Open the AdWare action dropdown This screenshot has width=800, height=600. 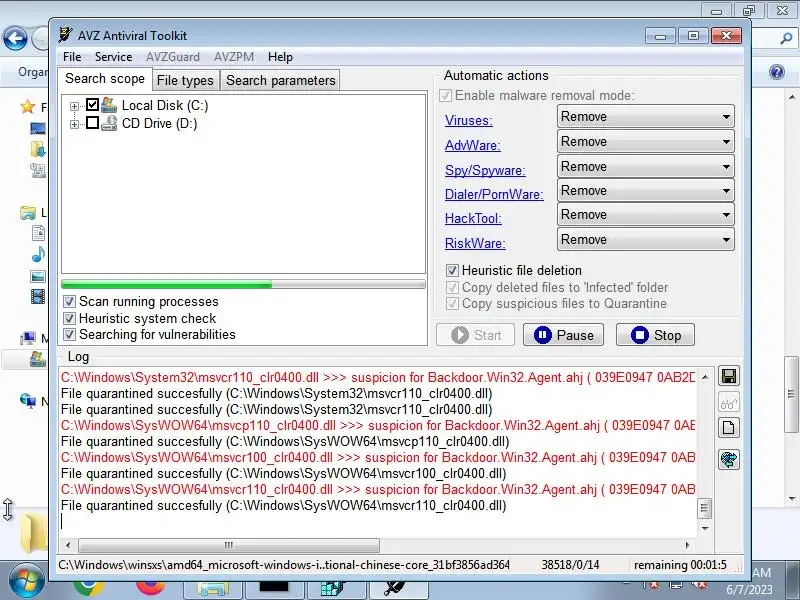(x=645, y=141)
